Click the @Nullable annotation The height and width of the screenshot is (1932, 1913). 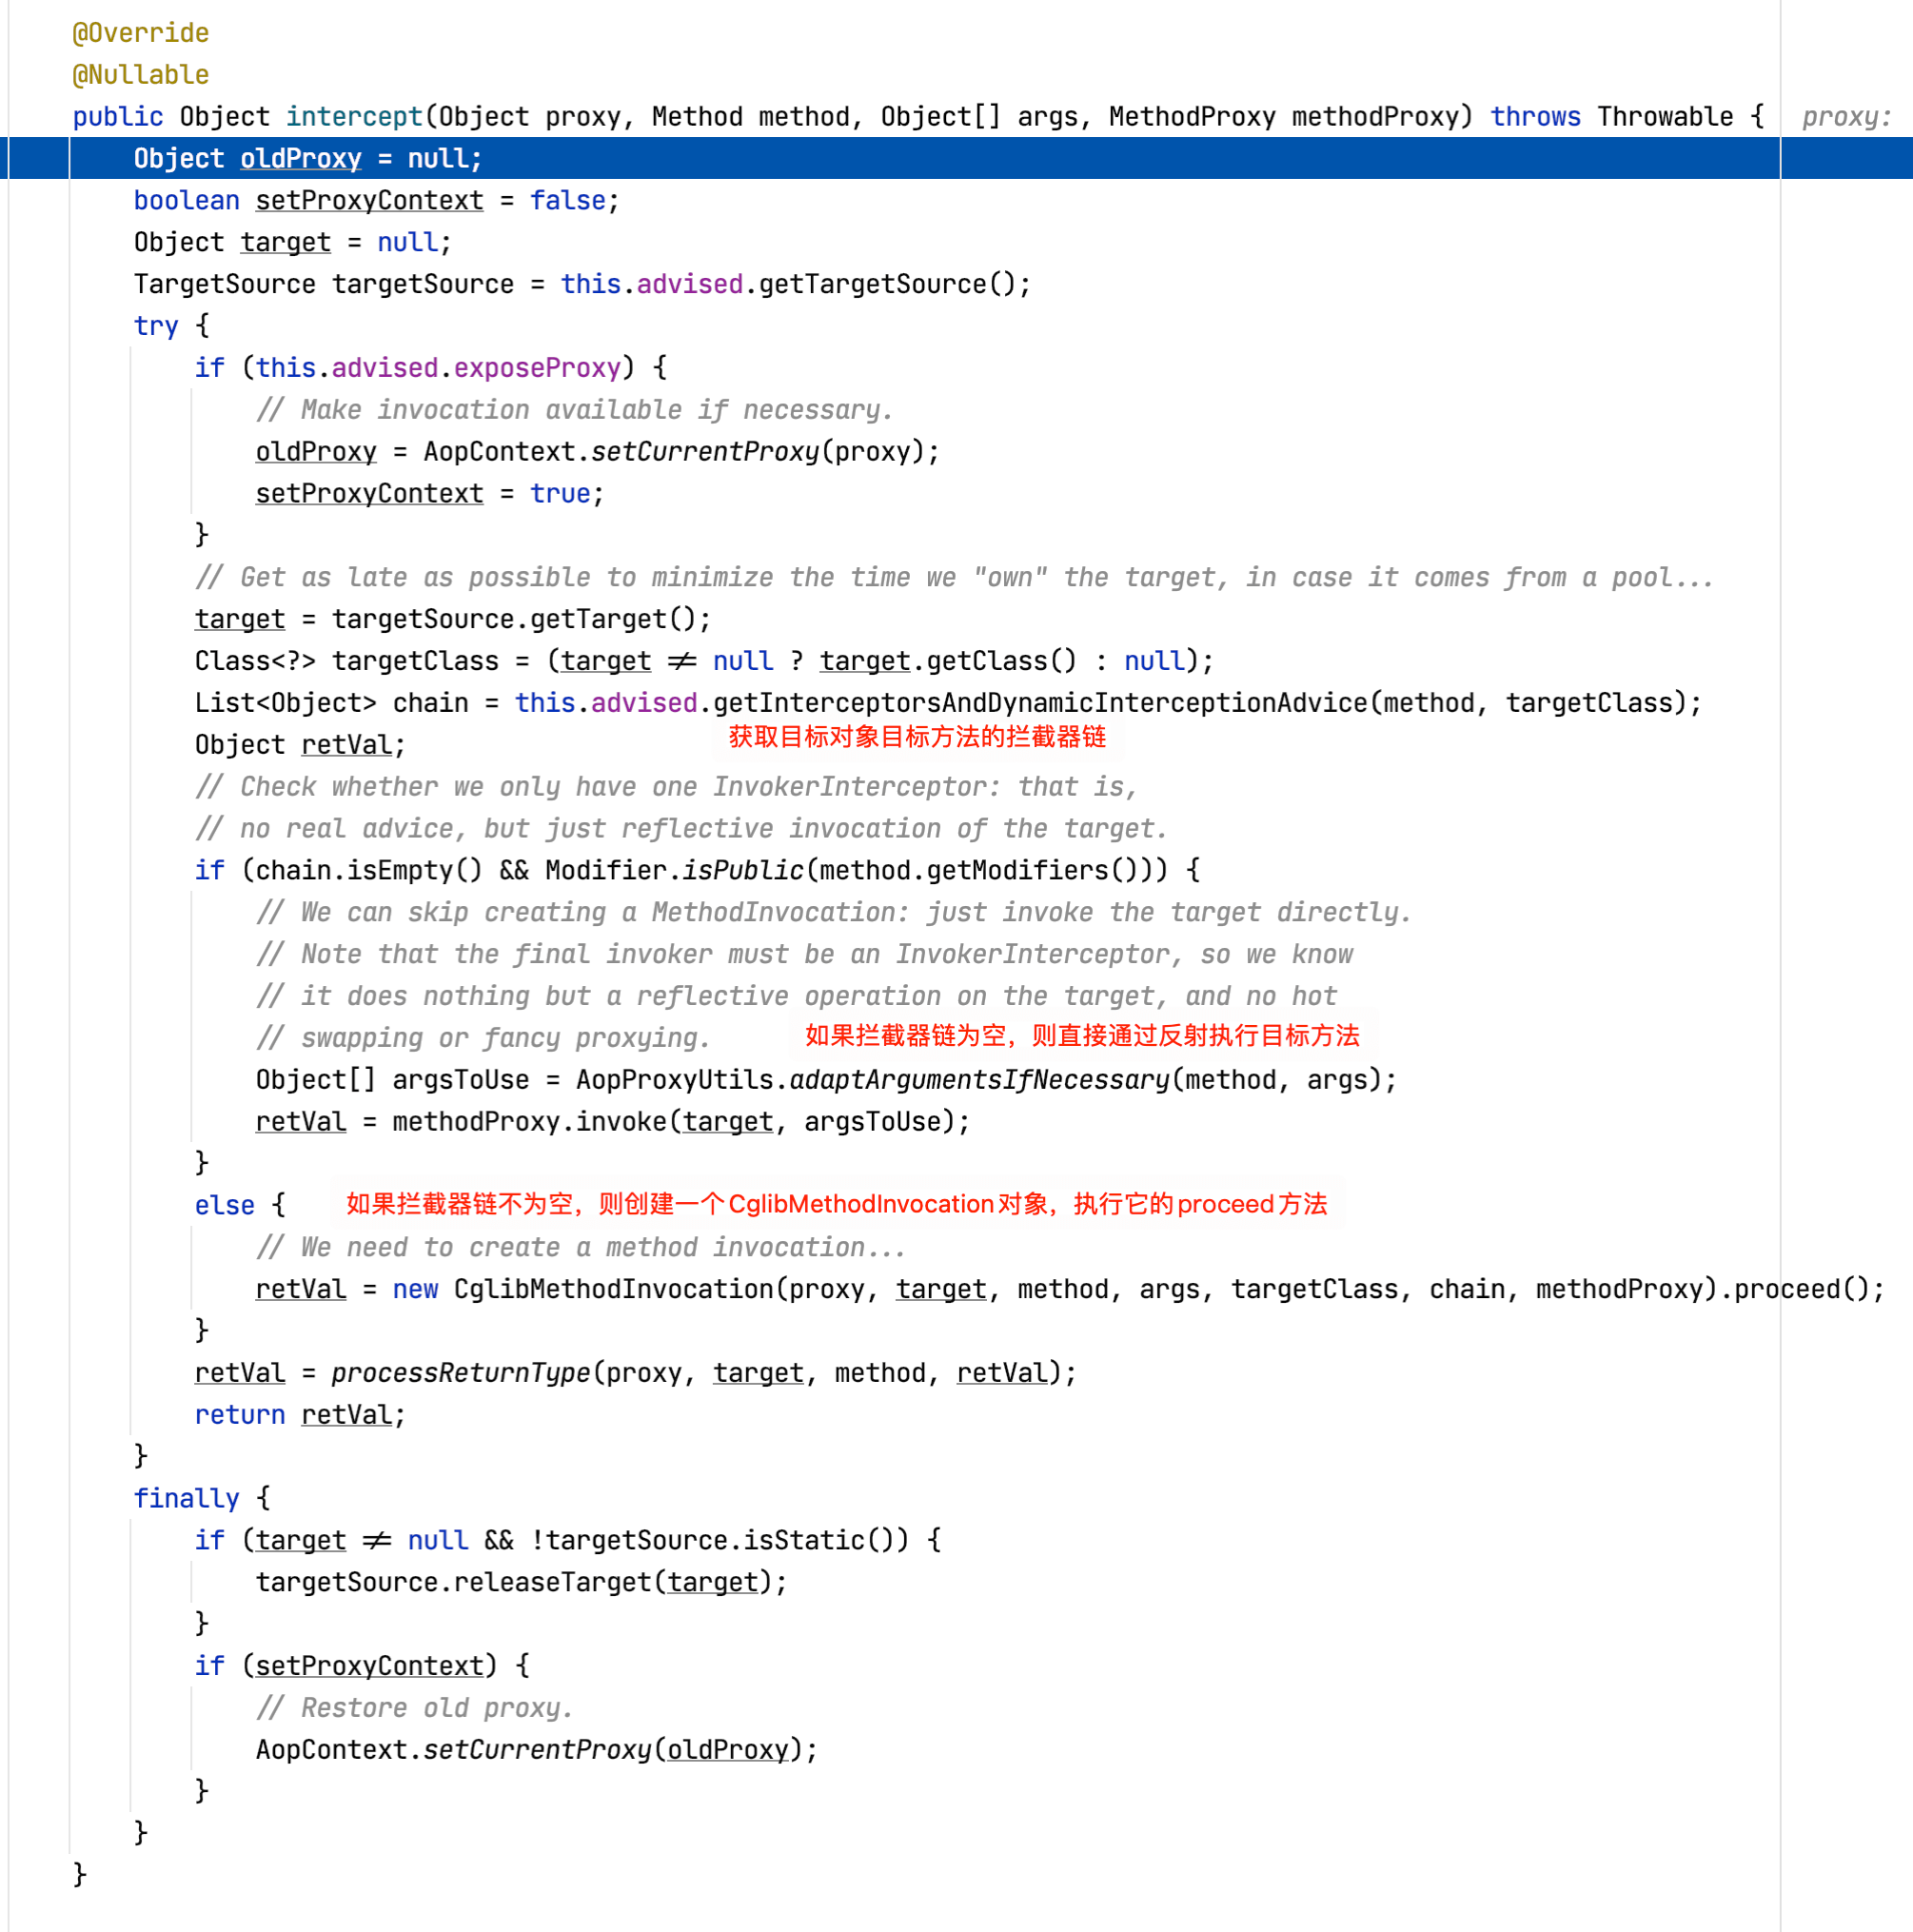point(140,75)
